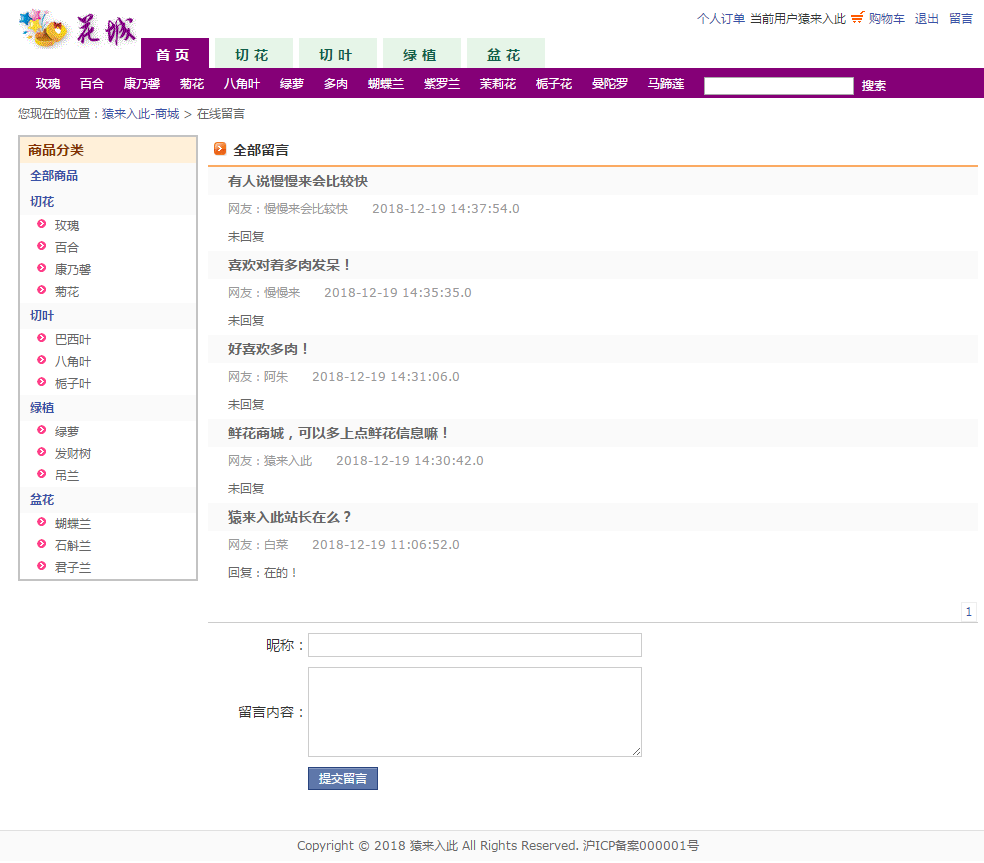Open the 购物车 link
984x863 pixels.
tap(886, 19)
